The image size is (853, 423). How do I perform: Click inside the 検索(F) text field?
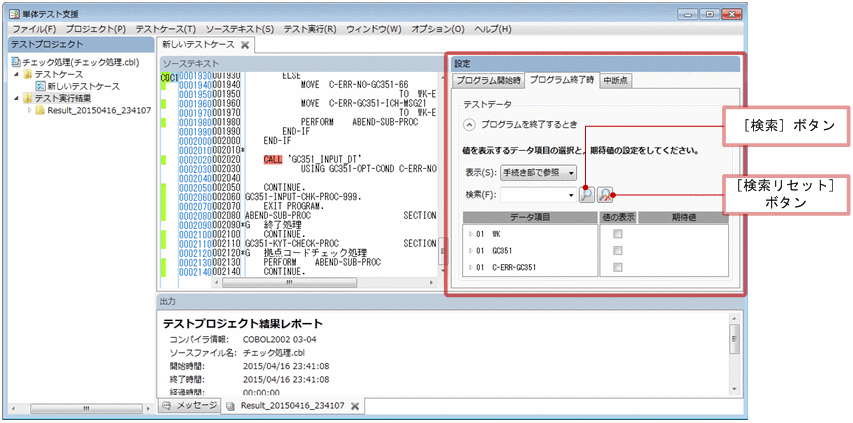click(x=533, y=195)
